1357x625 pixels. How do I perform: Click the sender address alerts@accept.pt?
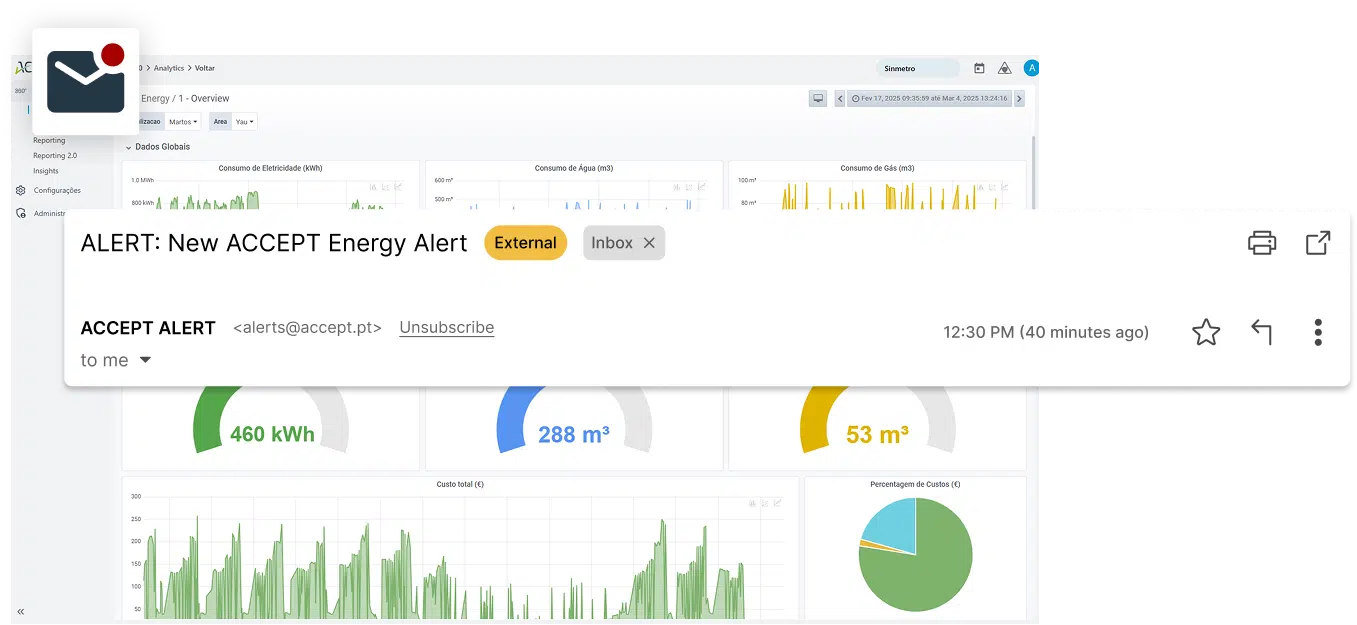coord(307,327)
